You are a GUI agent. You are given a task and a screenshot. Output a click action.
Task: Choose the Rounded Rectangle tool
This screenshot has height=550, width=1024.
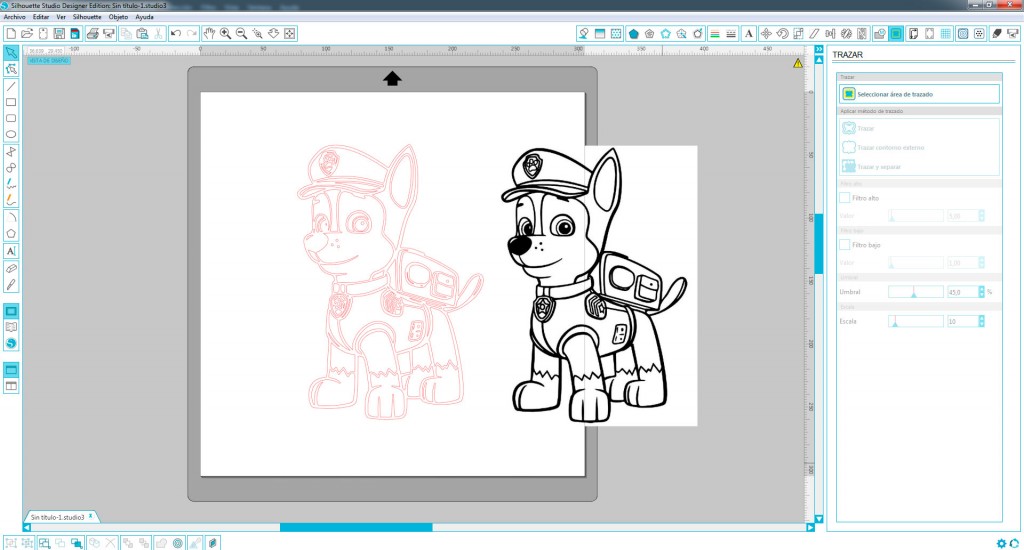click(x=11, y=118)
